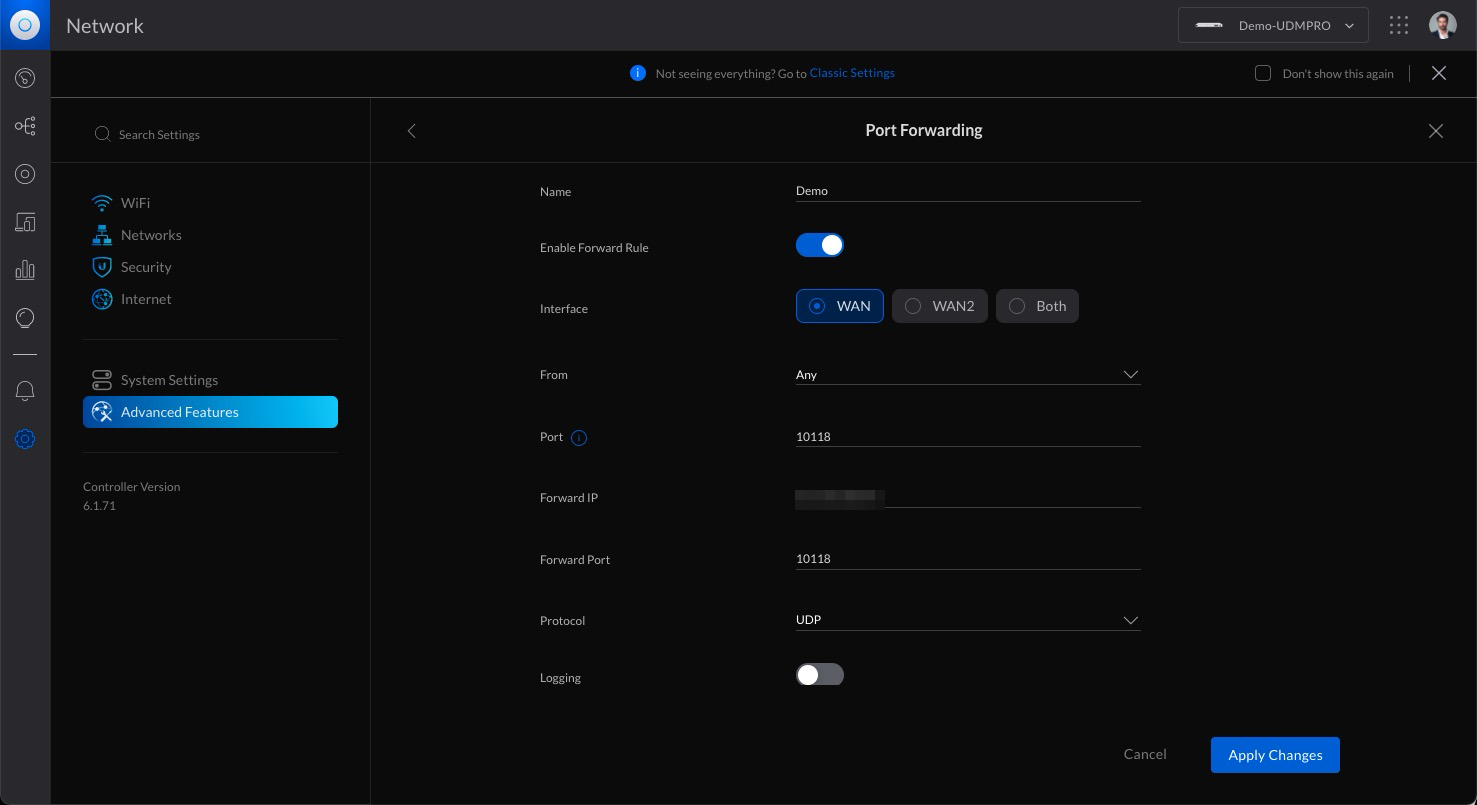Disable the Enable Forward Rule toggle
The image size is (1477, 805).
pos(820,245)
